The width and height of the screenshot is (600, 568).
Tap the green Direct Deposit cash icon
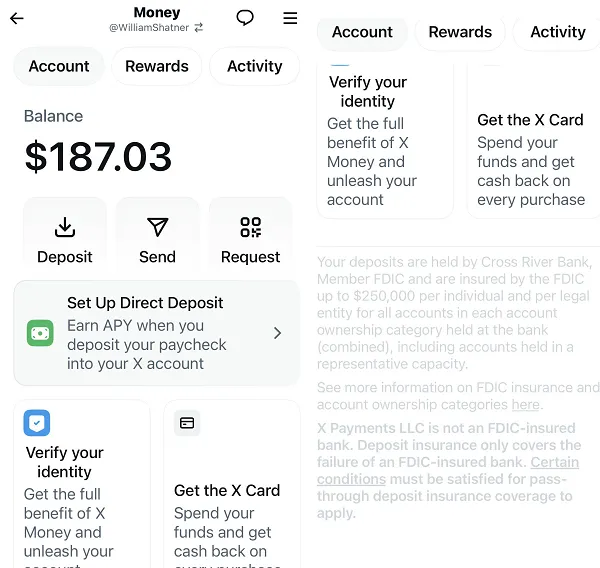40,333
